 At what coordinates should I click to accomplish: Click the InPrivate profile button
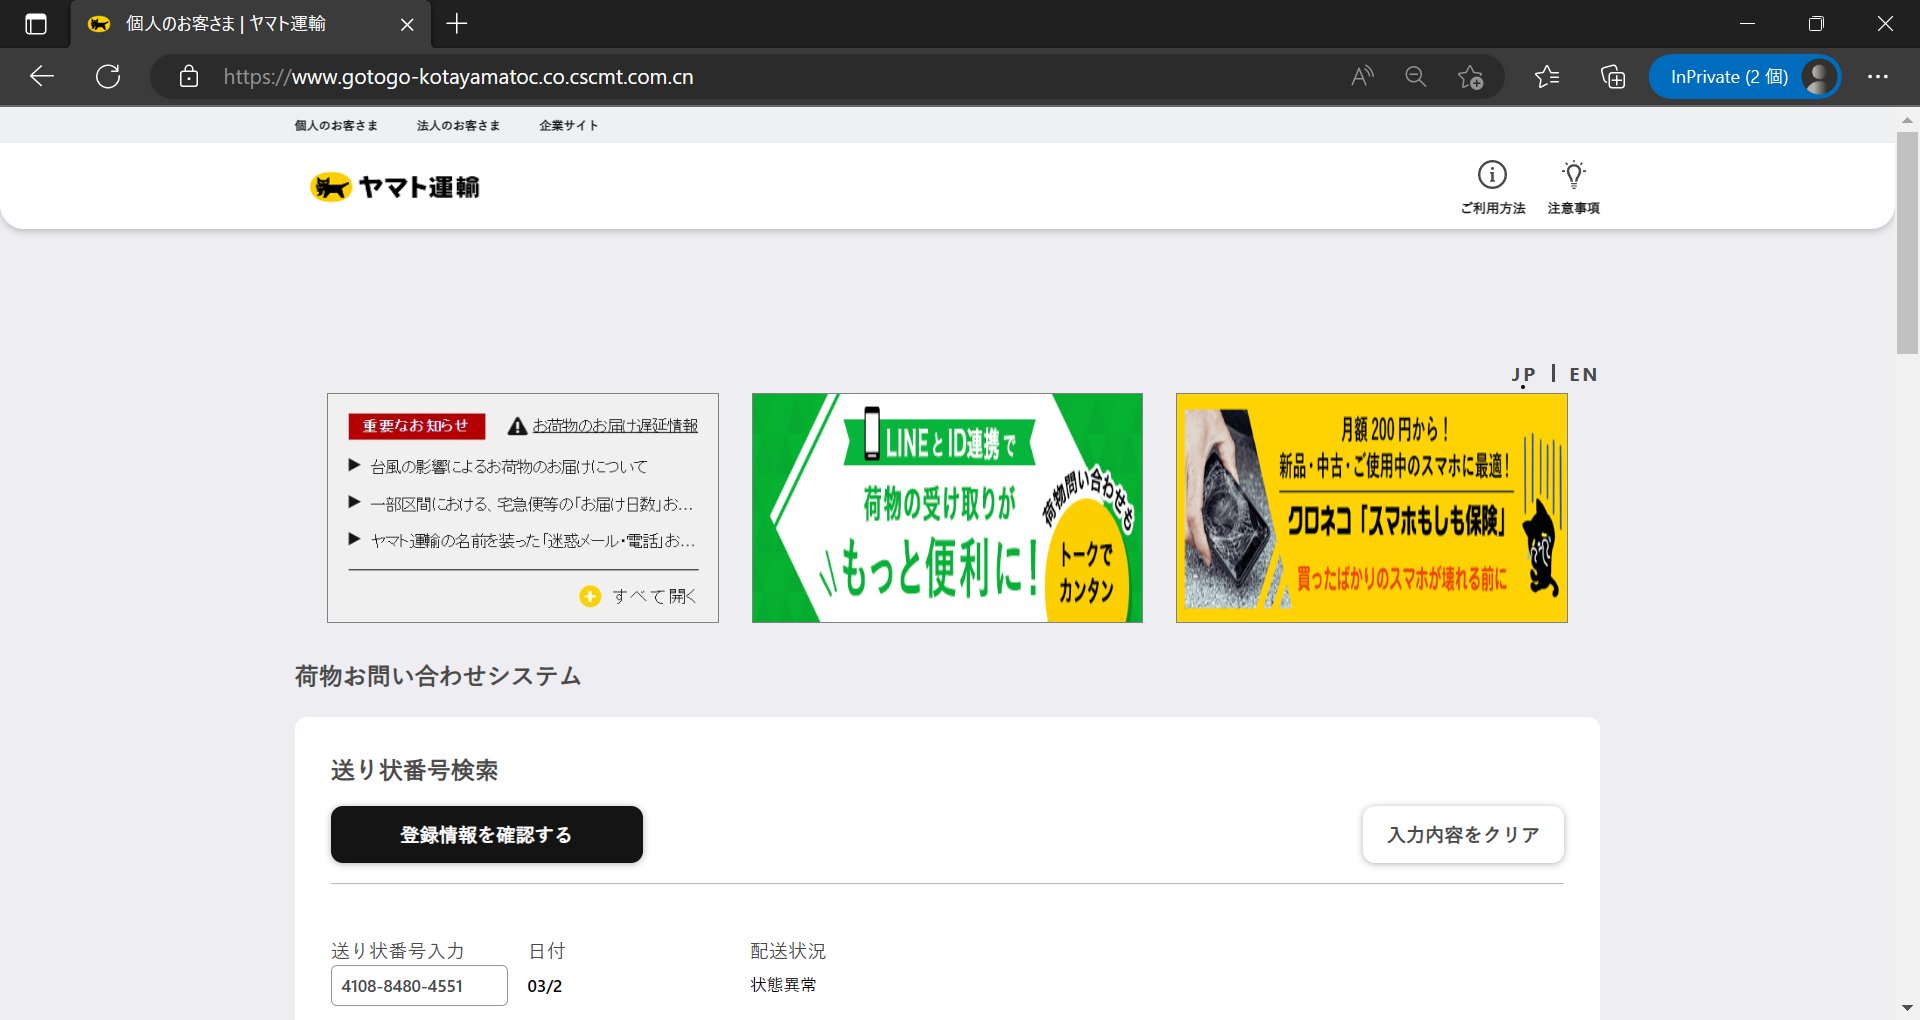1745,77
